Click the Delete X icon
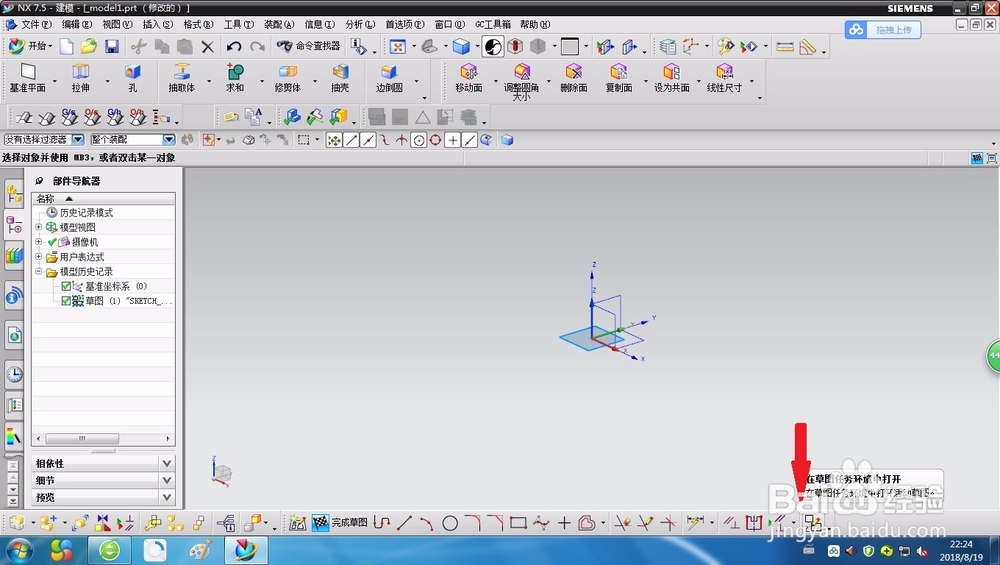This screenshot has height=565, width=1000. point(207,47)
